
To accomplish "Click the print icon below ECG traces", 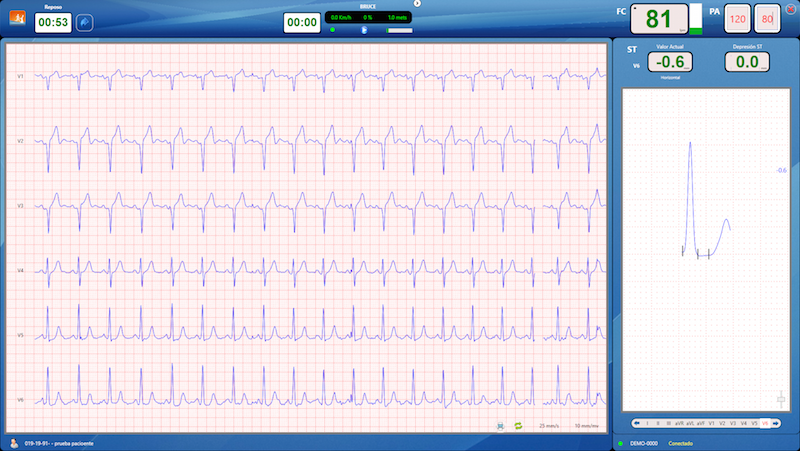I will [x=499, y=426].
